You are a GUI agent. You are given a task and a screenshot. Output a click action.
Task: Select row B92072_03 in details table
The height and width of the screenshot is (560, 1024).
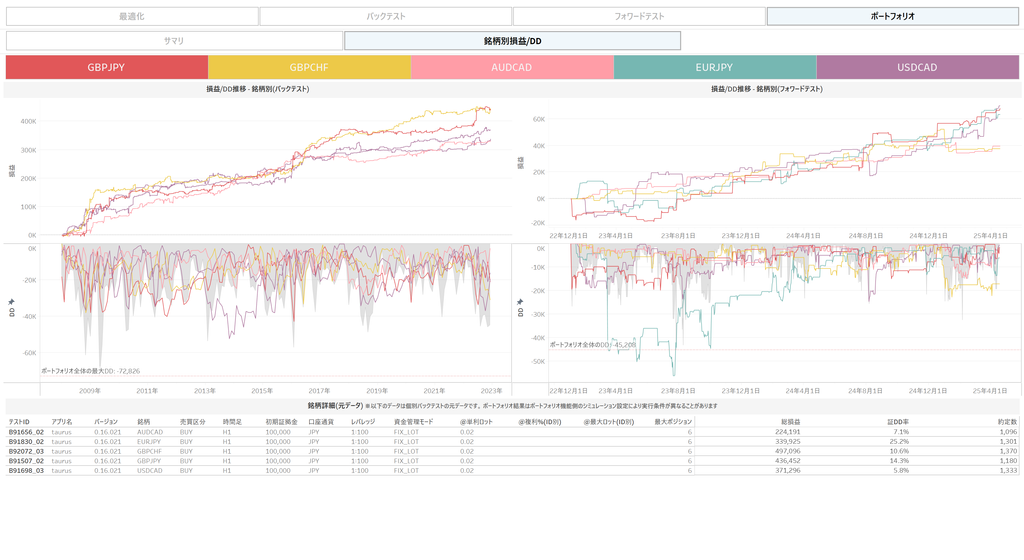(x=26, y=451)
